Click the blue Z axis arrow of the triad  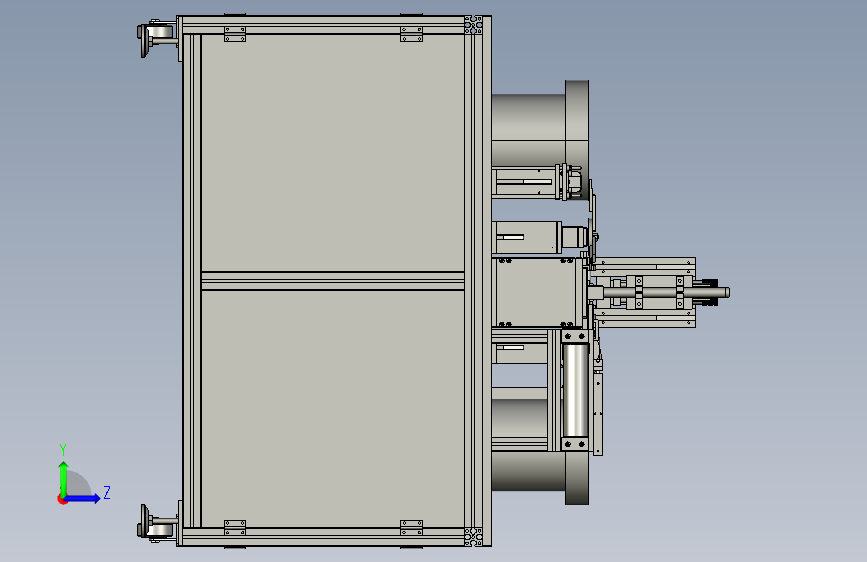tap(83, 498)
